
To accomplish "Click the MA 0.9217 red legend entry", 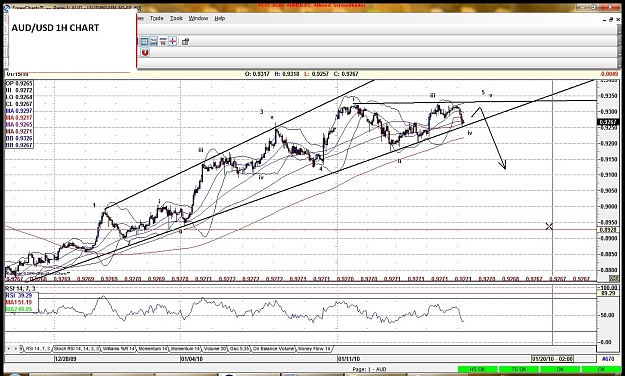I will point(19,118).
